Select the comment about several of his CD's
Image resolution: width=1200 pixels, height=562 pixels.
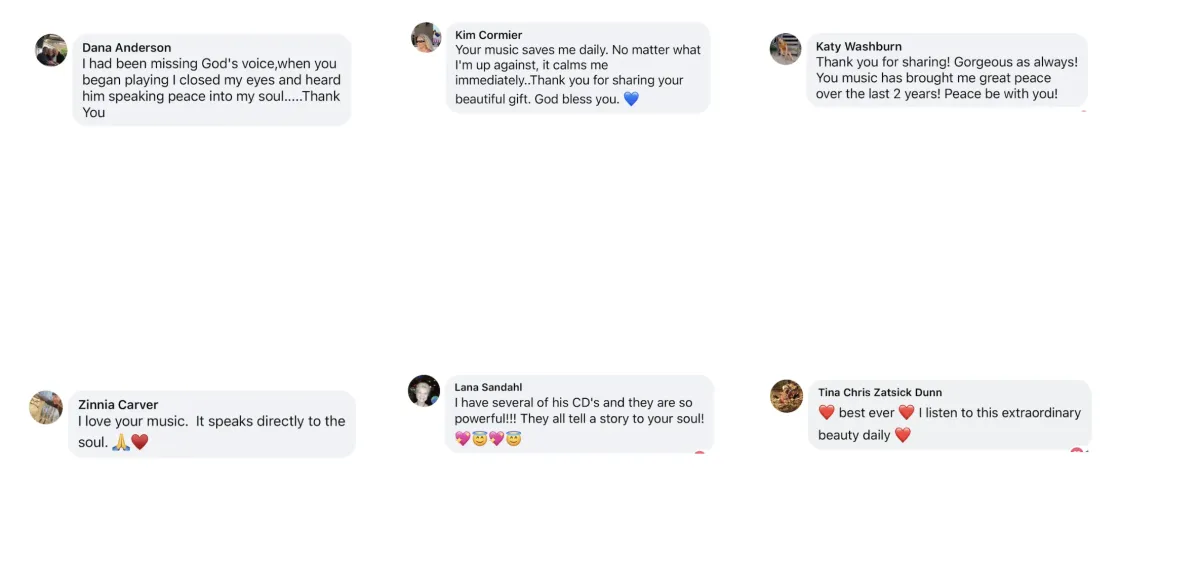click(579, 411)
